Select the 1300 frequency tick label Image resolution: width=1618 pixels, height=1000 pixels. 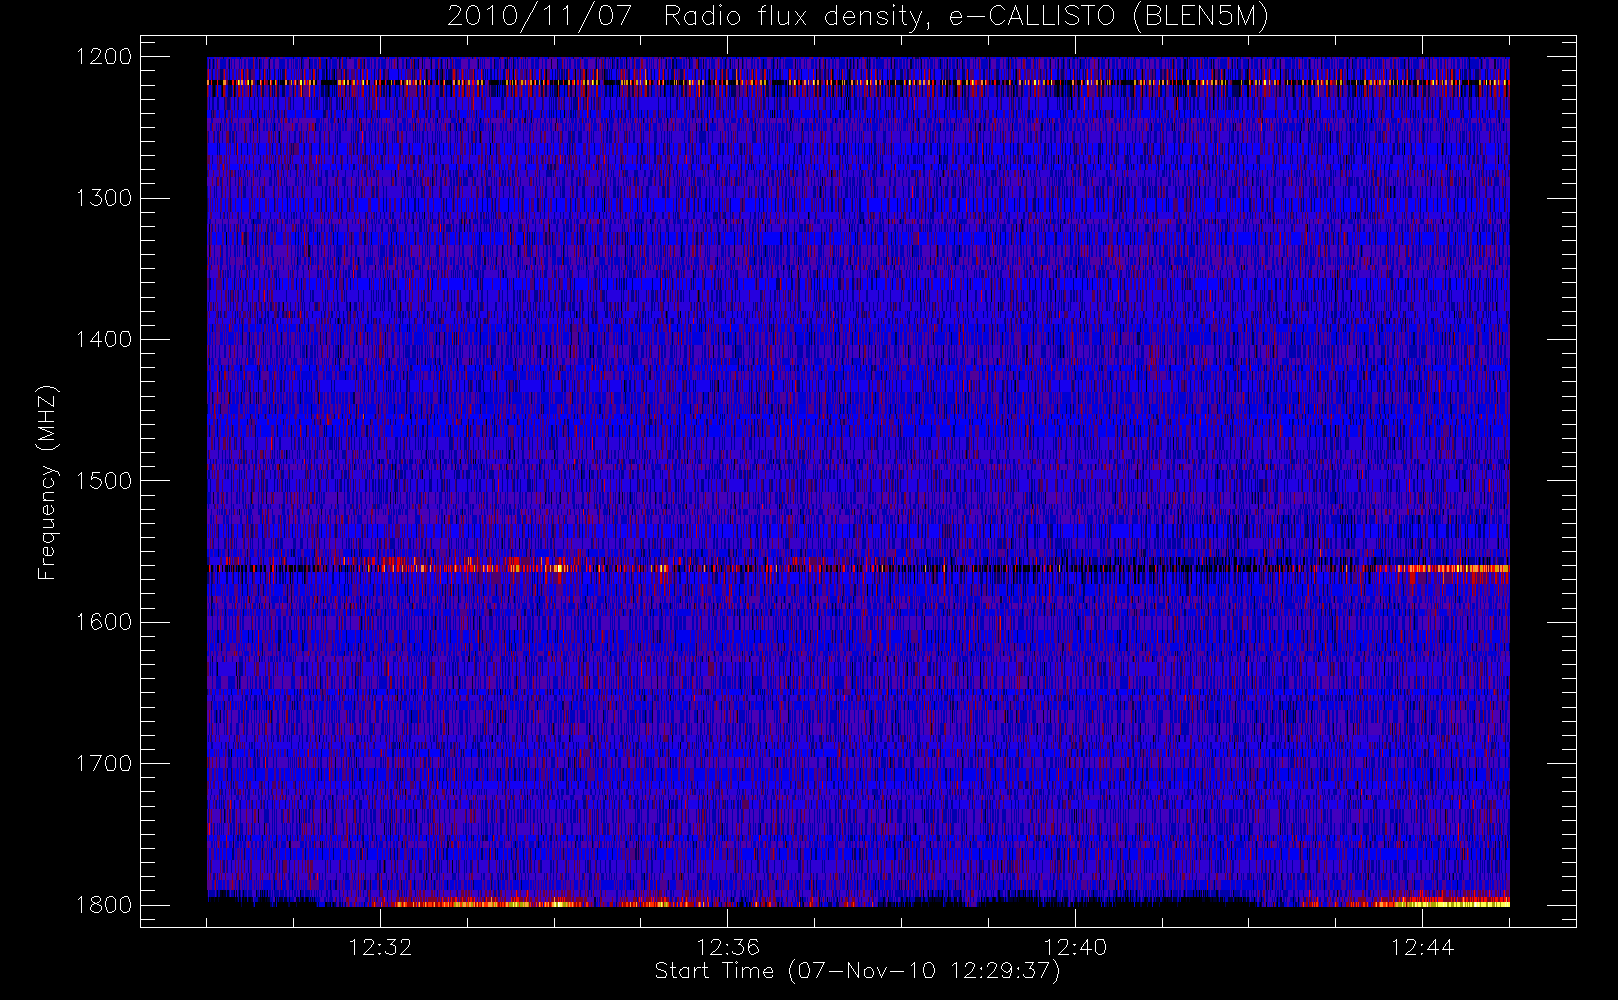104,198
